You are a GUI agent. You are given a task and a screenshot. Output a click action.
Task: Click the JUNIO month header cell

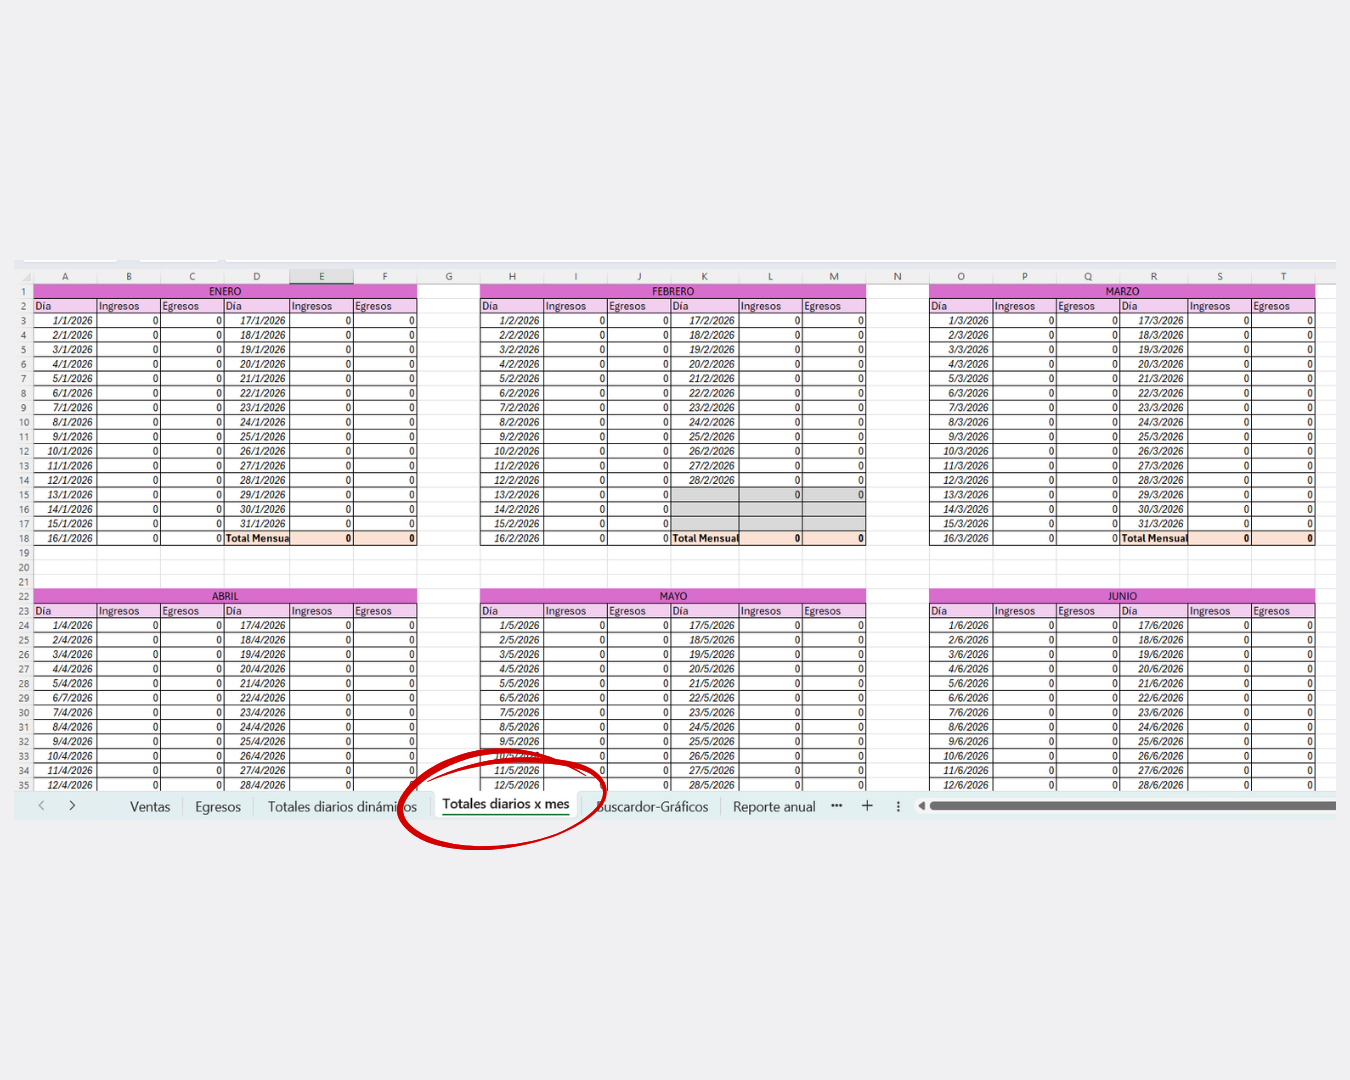pos(1122,596)
